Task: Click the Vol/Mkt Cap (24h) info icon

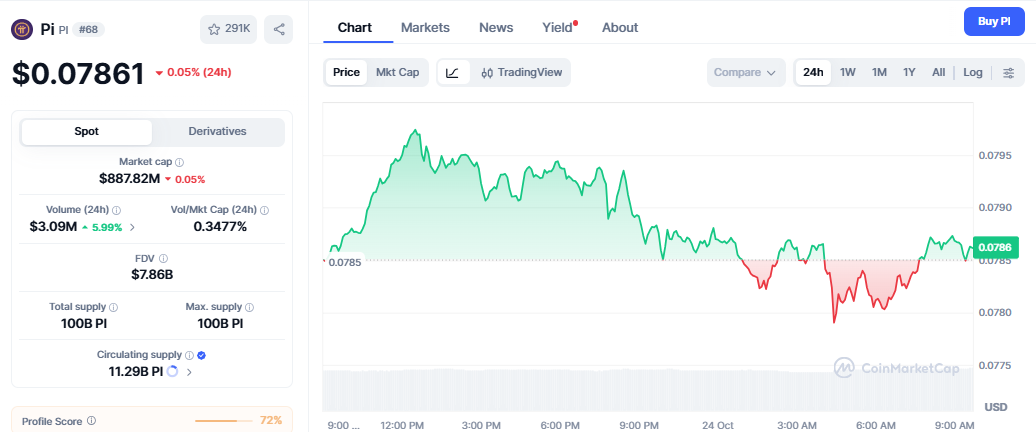Action: pyautogui.click(x=264, y=210)
